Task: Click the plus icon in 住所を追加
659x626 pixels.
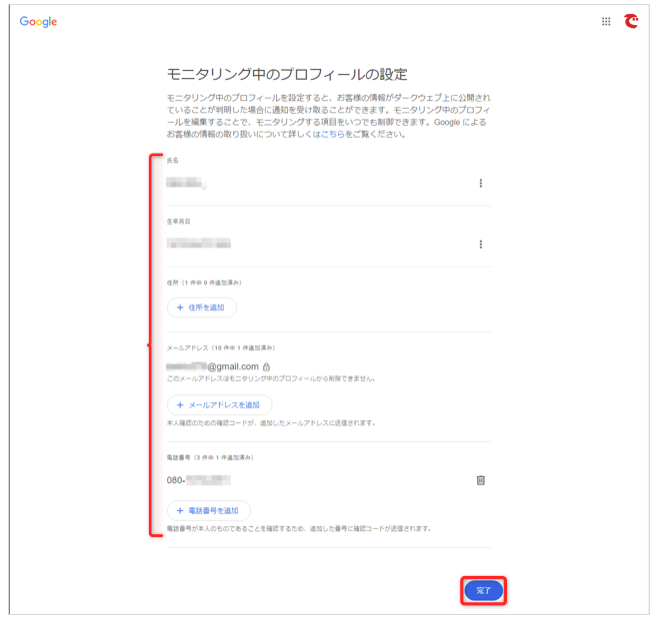Action: [180, 307]
